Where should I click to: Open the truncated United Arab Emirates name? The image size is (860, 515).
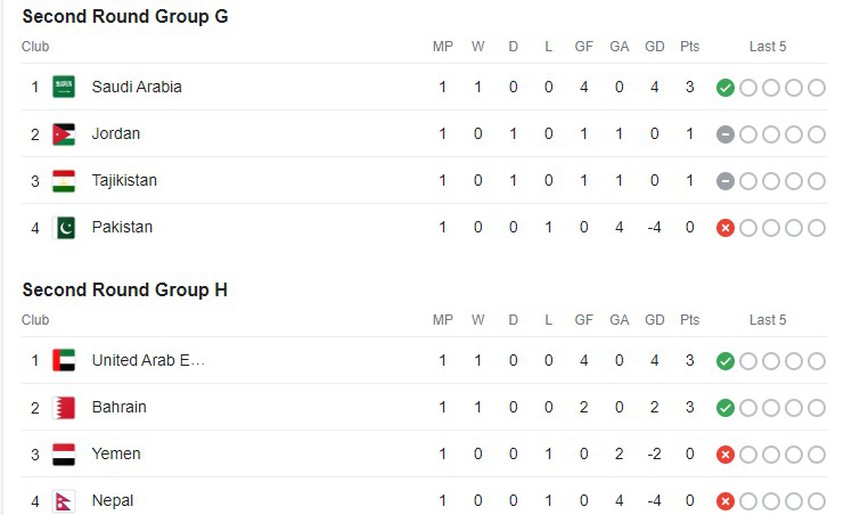(x=148, y=360)
